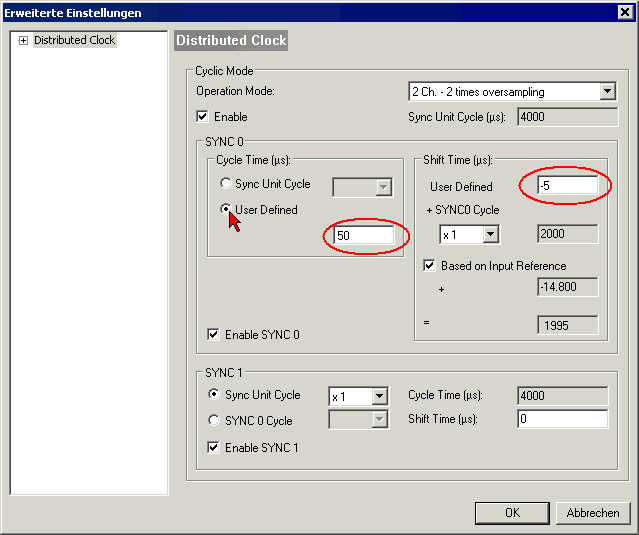Close the Erweiterte Einstellungen dialog
This screenshot has height=535, width=639.
click(625, 12)
